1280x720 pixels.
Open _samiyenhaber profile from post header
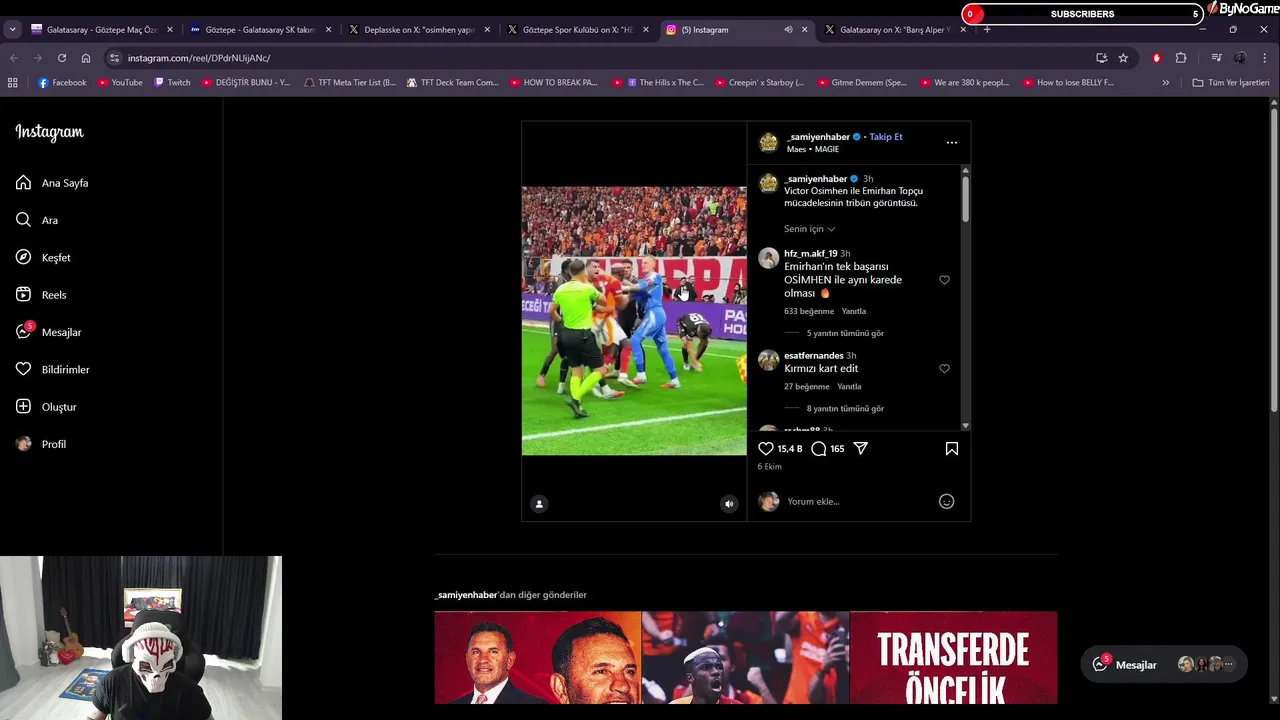click(818, 137)
